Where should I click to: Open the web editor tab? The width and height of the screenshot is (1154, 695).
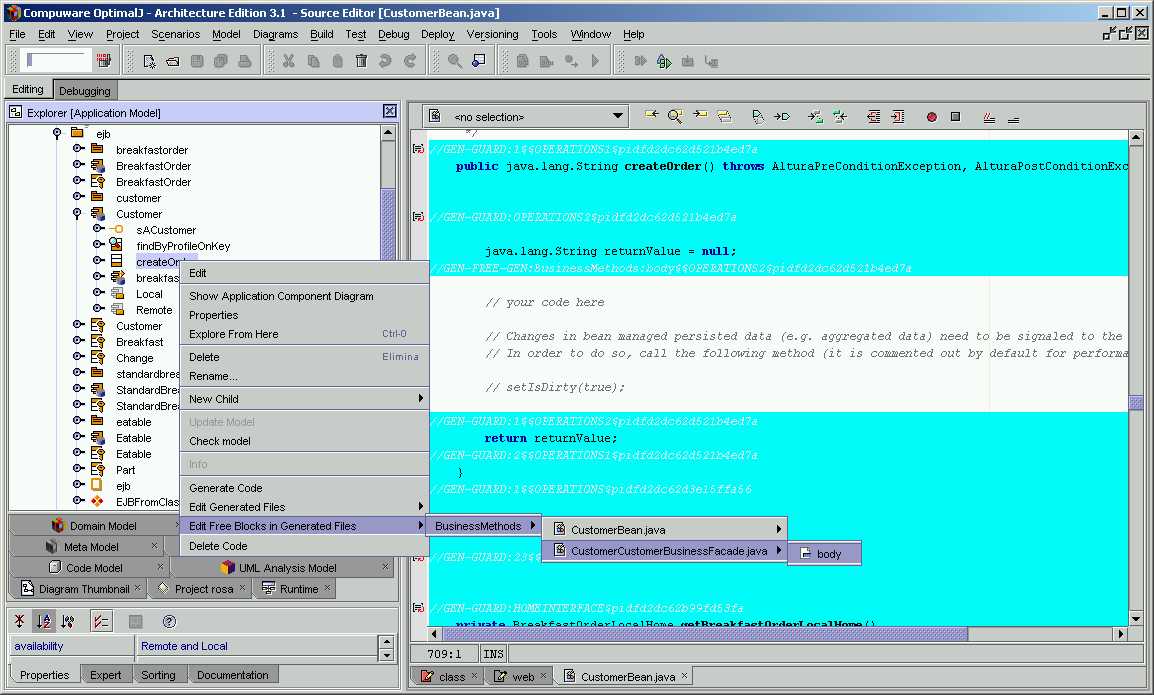(518, 677)
